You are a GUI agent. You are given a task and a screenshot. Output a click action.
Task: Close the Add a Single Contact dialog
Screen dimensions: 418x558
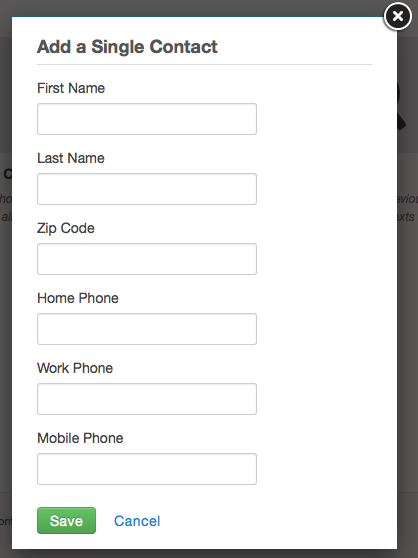click(x=398, y=16)
